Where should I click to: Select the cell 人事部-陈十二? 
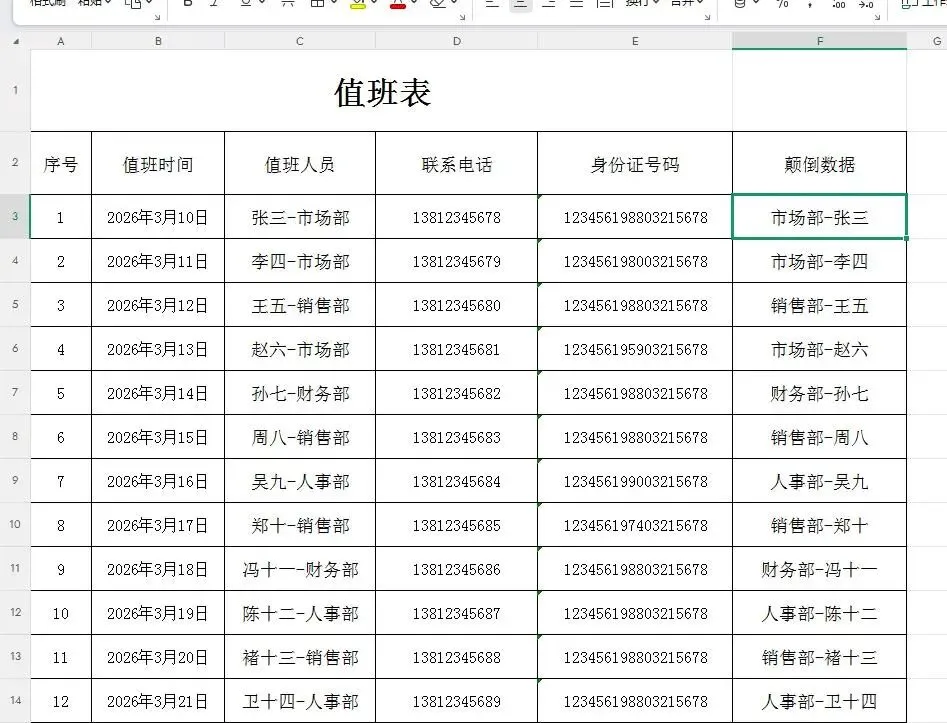pos(820,613)
